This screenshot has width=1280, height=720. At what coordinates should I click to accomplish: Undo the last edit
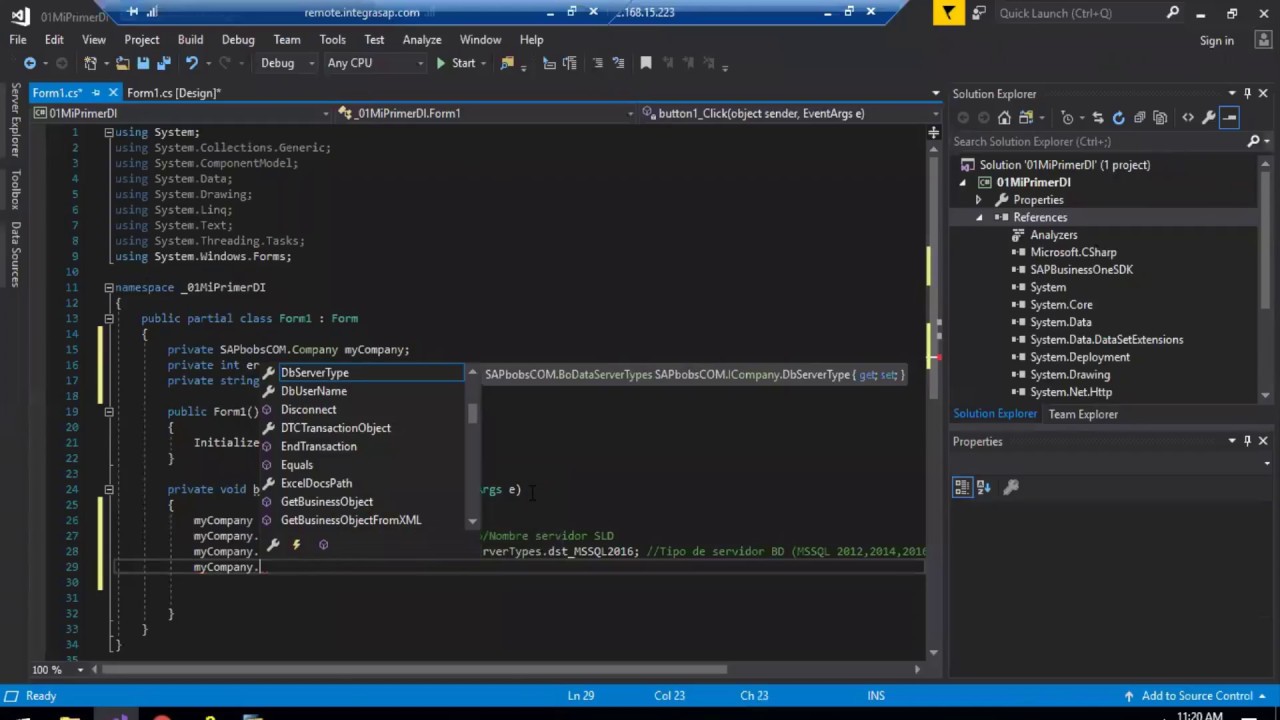click(x=191, y=63)
